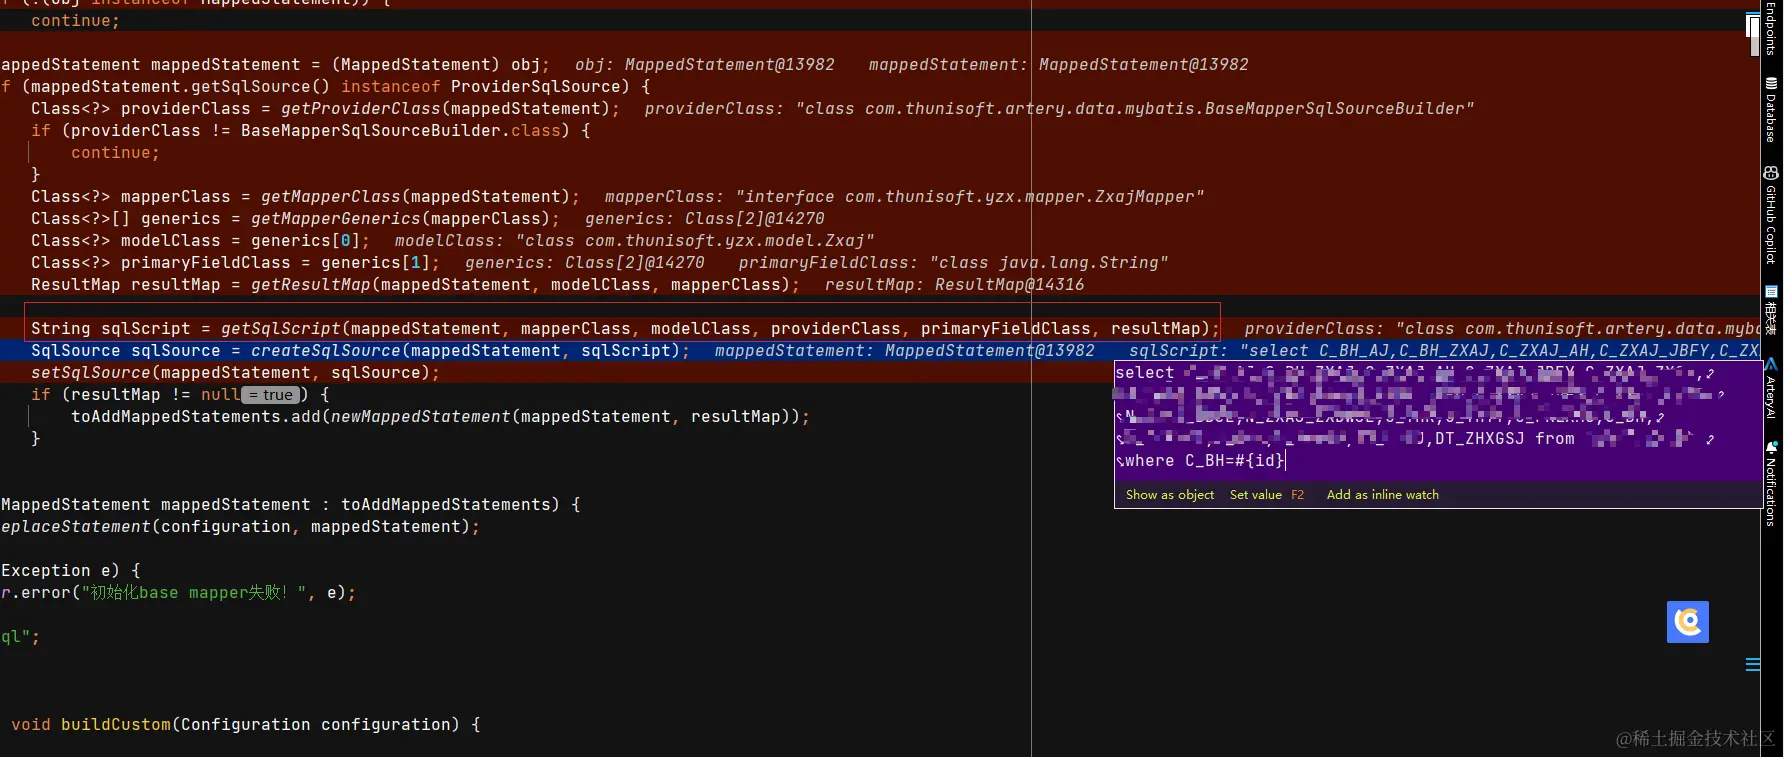Viewport: 1784px width, 757px height.
Task: Open the Endpoints tool window
Action: click(1771, 28)
